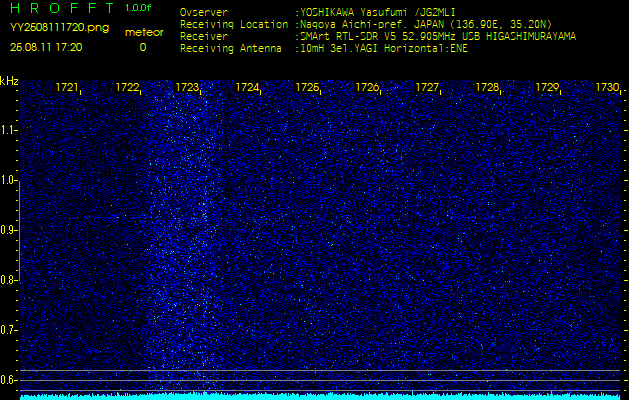
Task: Click the 0.8 frequency axis label
Action: (7, 280)
